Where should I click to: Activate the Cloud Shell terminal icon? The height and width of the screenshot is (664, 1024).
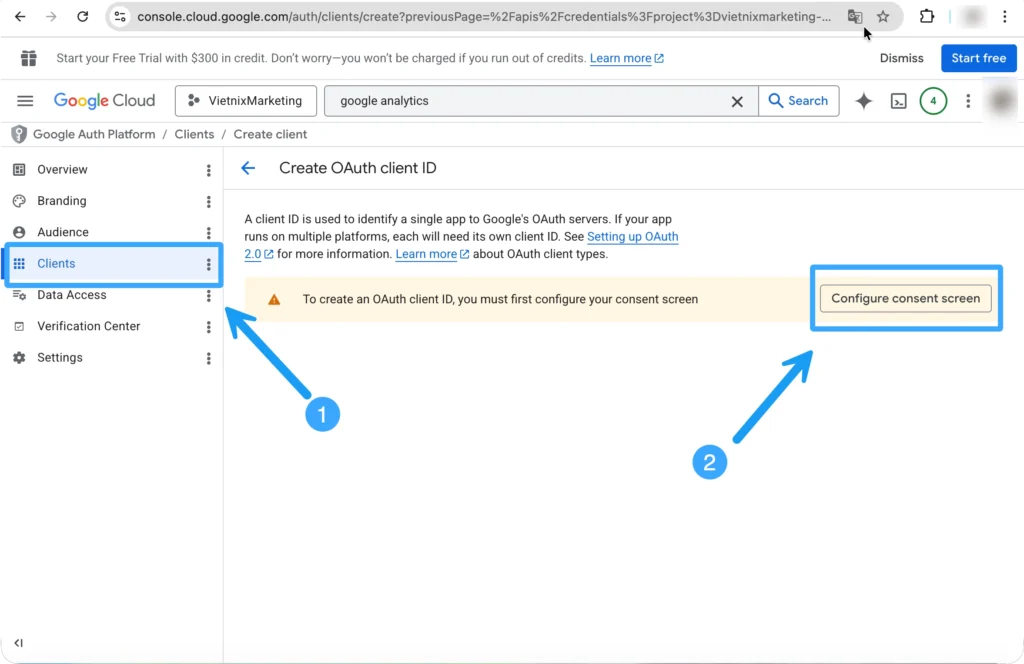point(898,100)
